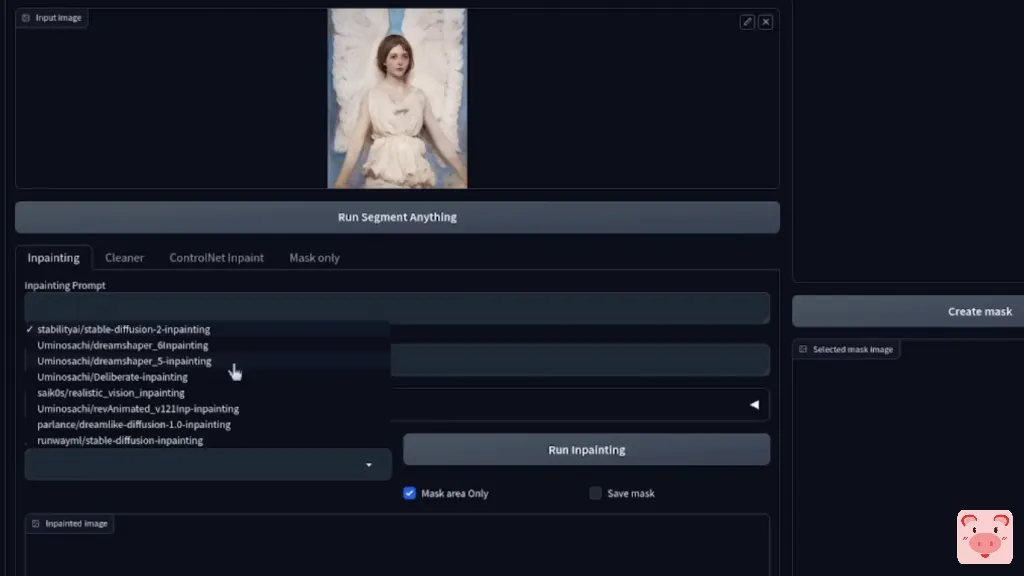Click the Inpainted image label icon
Viewport: 1024px width, 576px height.
tap(36, 524)
